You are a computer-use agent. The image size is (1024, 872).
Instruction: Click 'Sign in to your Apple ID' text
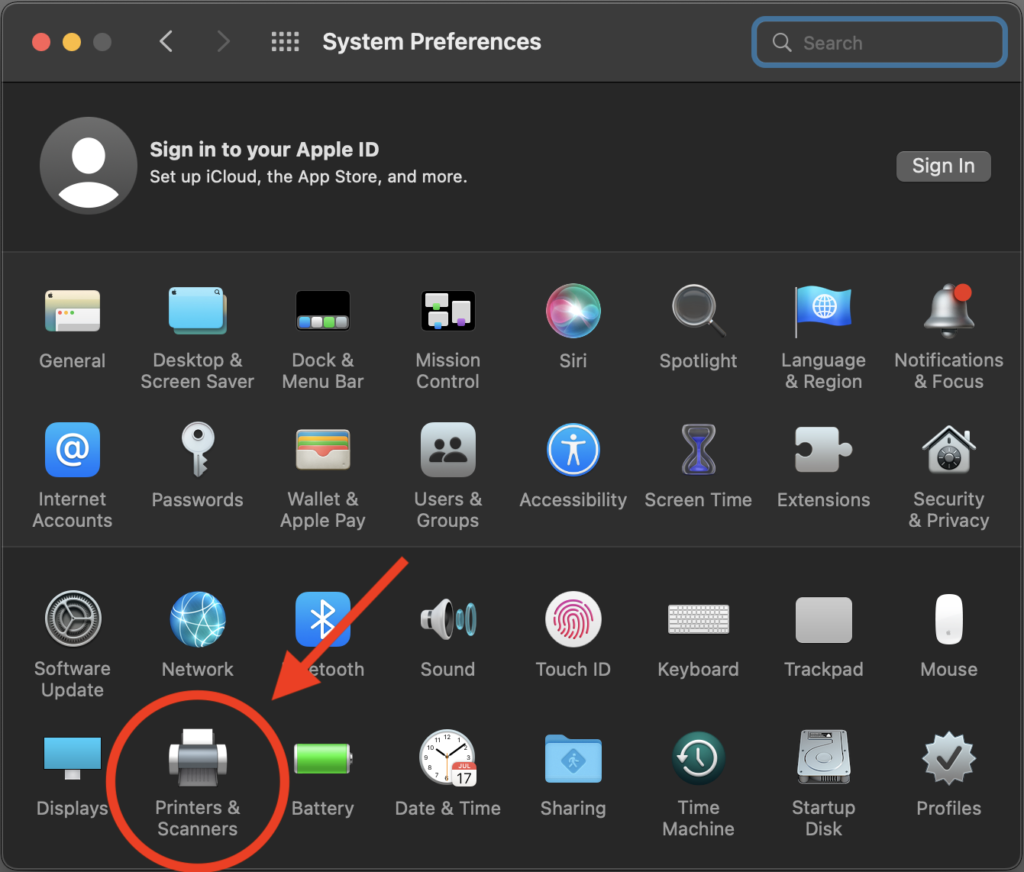click(x=264, y=150)
